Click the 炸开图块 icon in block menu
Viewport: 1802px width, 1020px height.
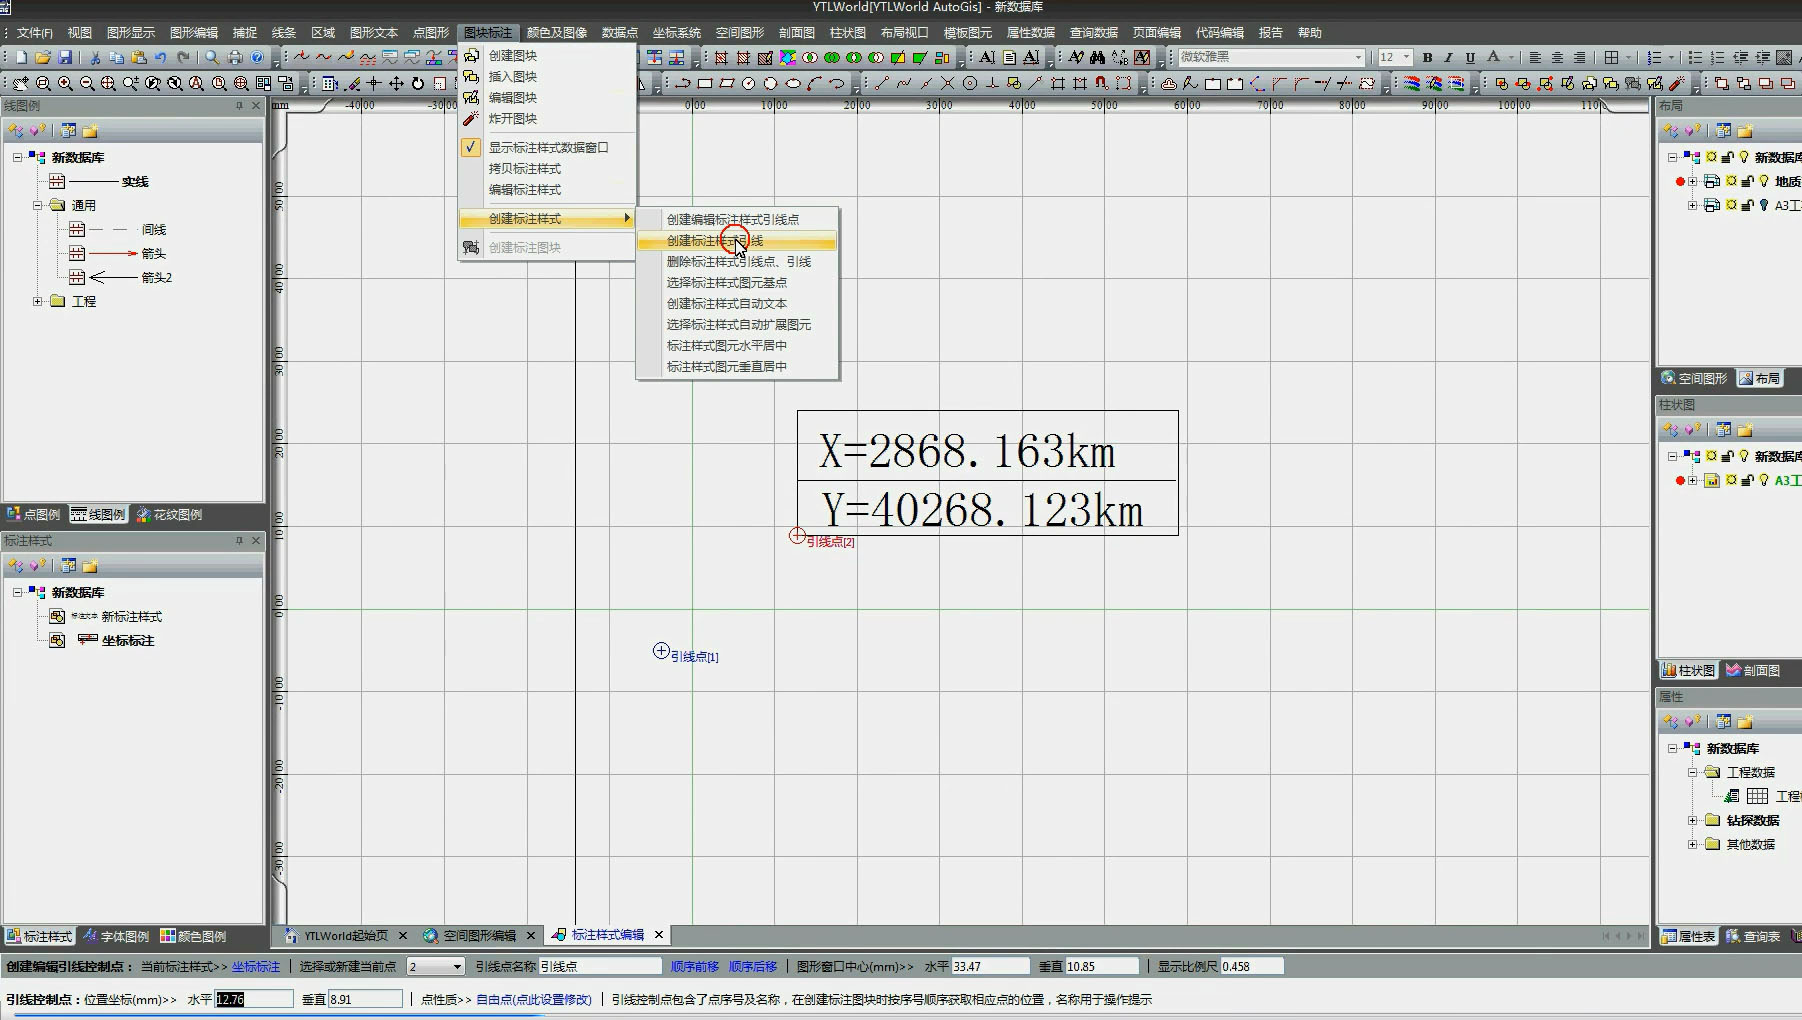(x=471, y=118)
